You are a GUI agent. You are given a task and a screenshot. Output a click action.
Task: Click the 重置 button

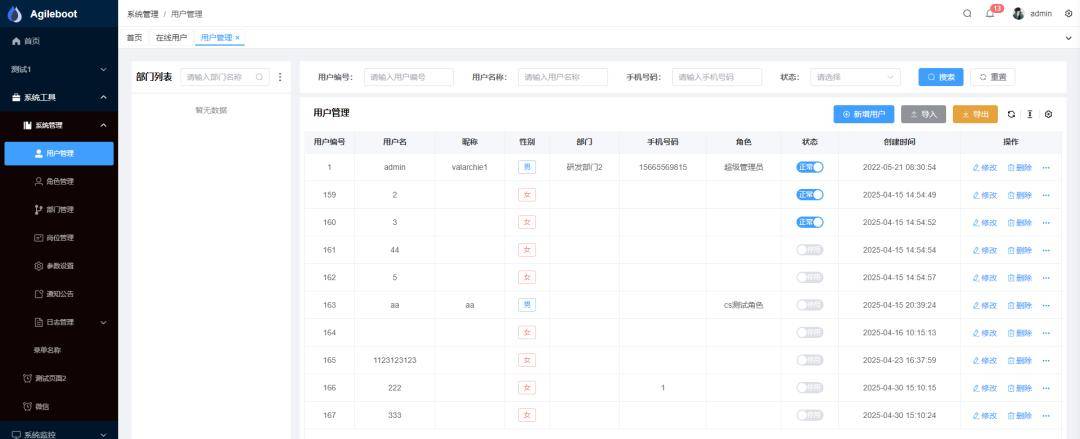[993, 77]
